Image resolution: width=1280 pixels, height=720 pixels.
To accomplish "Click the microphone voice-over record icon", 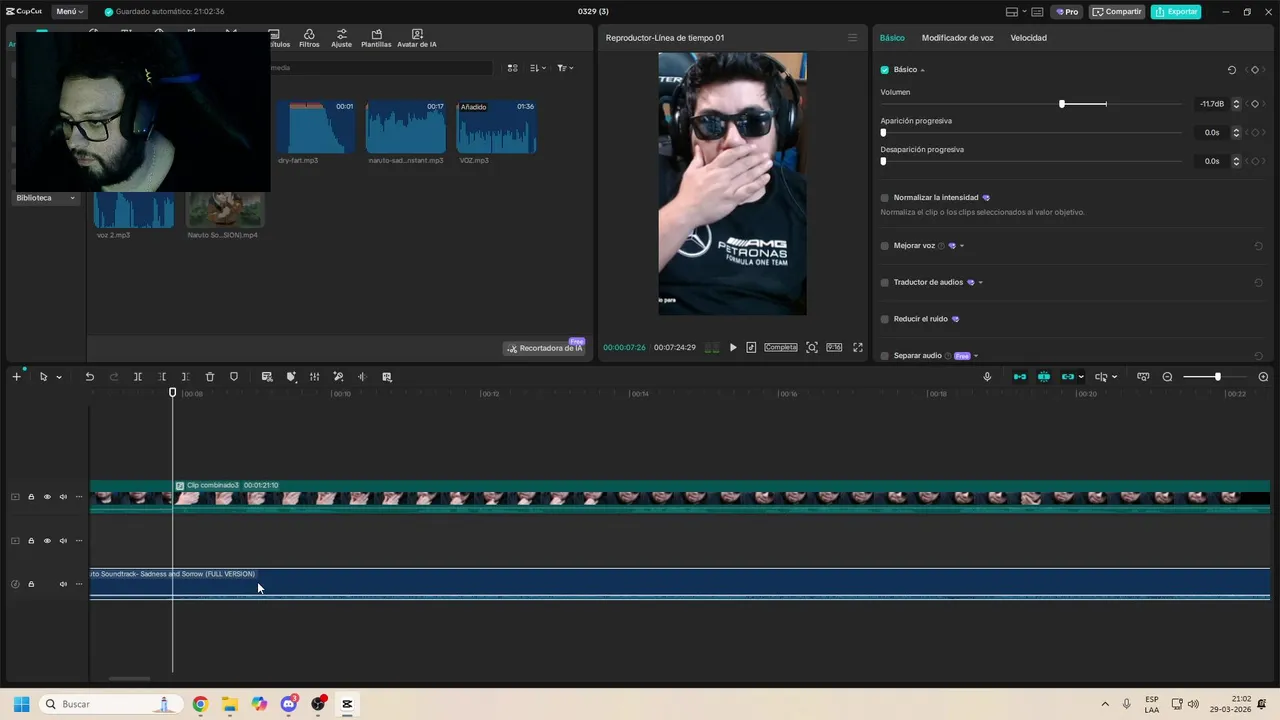I will (x=987, y=377).
